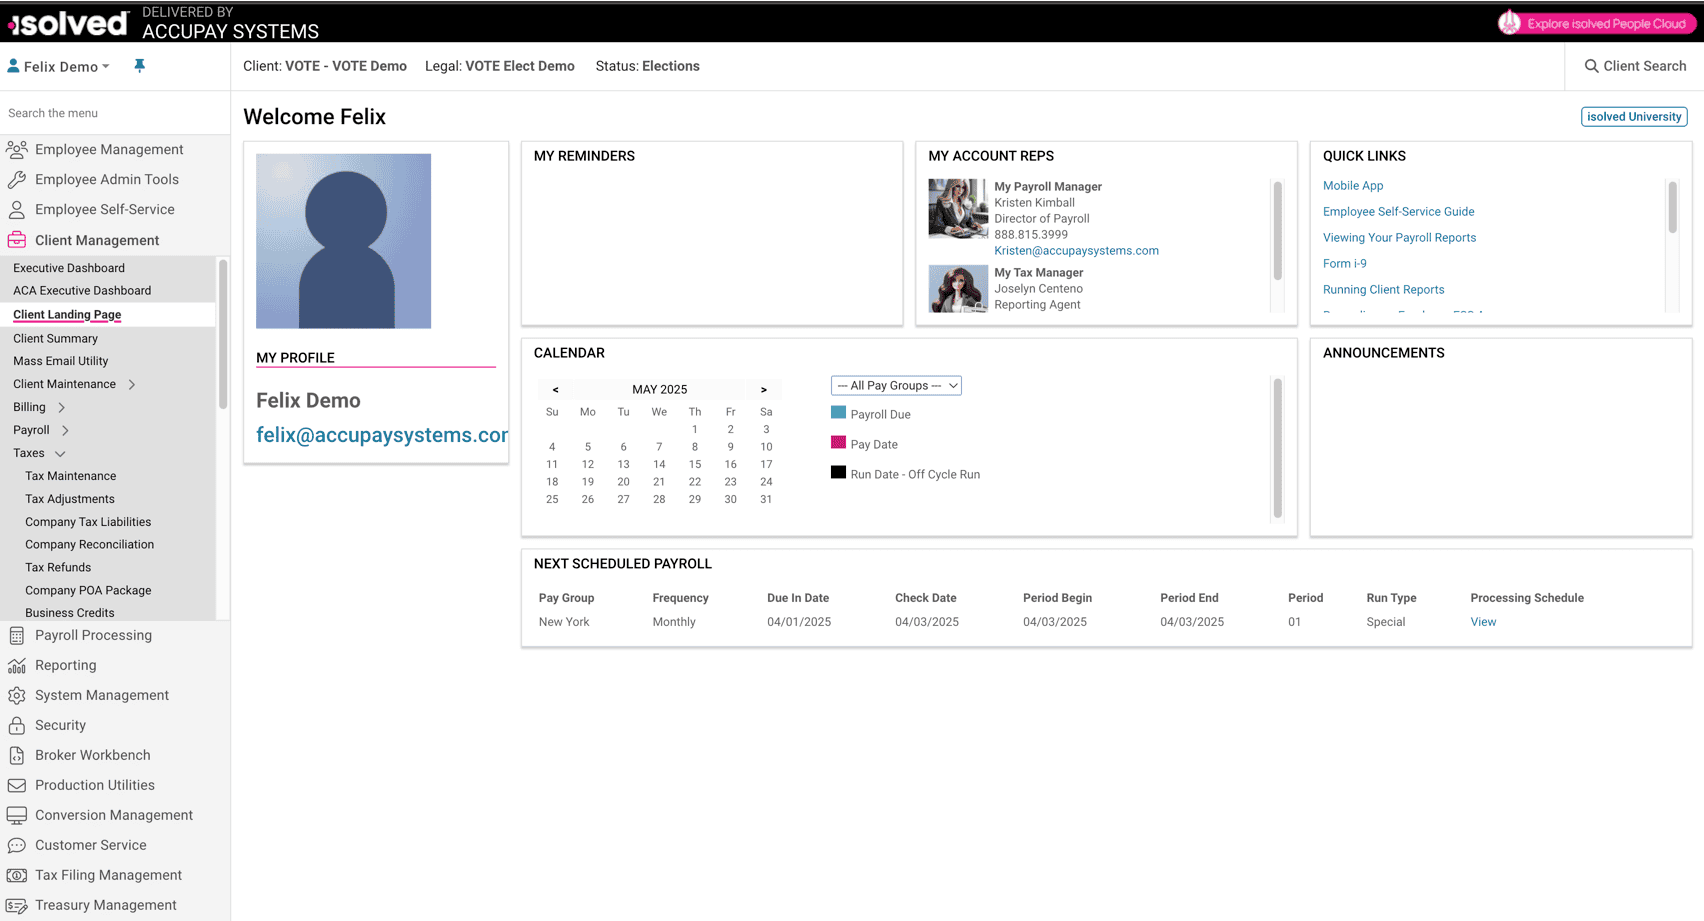Click the Search the menu field

110,113
